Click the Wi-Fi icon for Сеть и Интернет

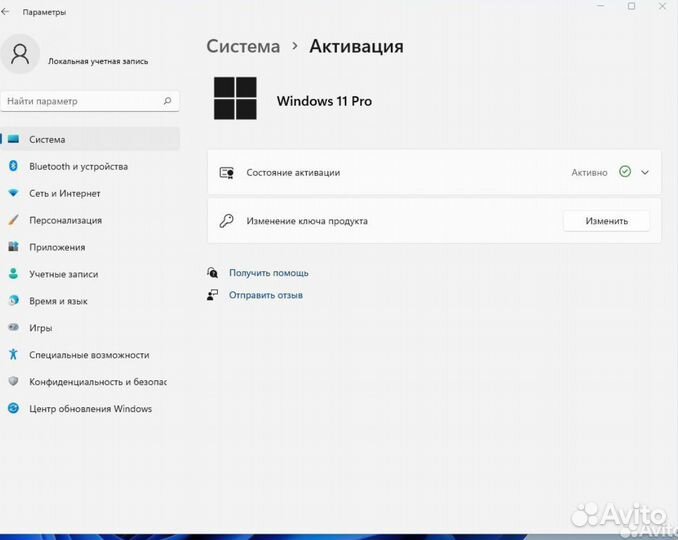click(13, 193)
